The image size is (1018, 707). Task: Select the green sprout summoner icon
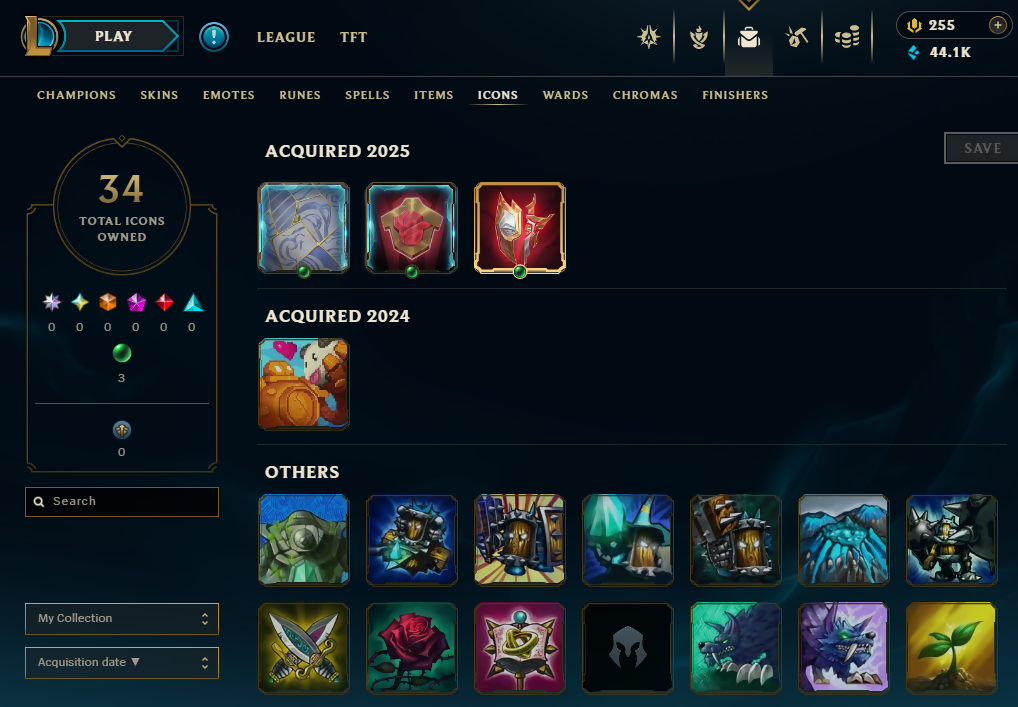pos(951,648)
